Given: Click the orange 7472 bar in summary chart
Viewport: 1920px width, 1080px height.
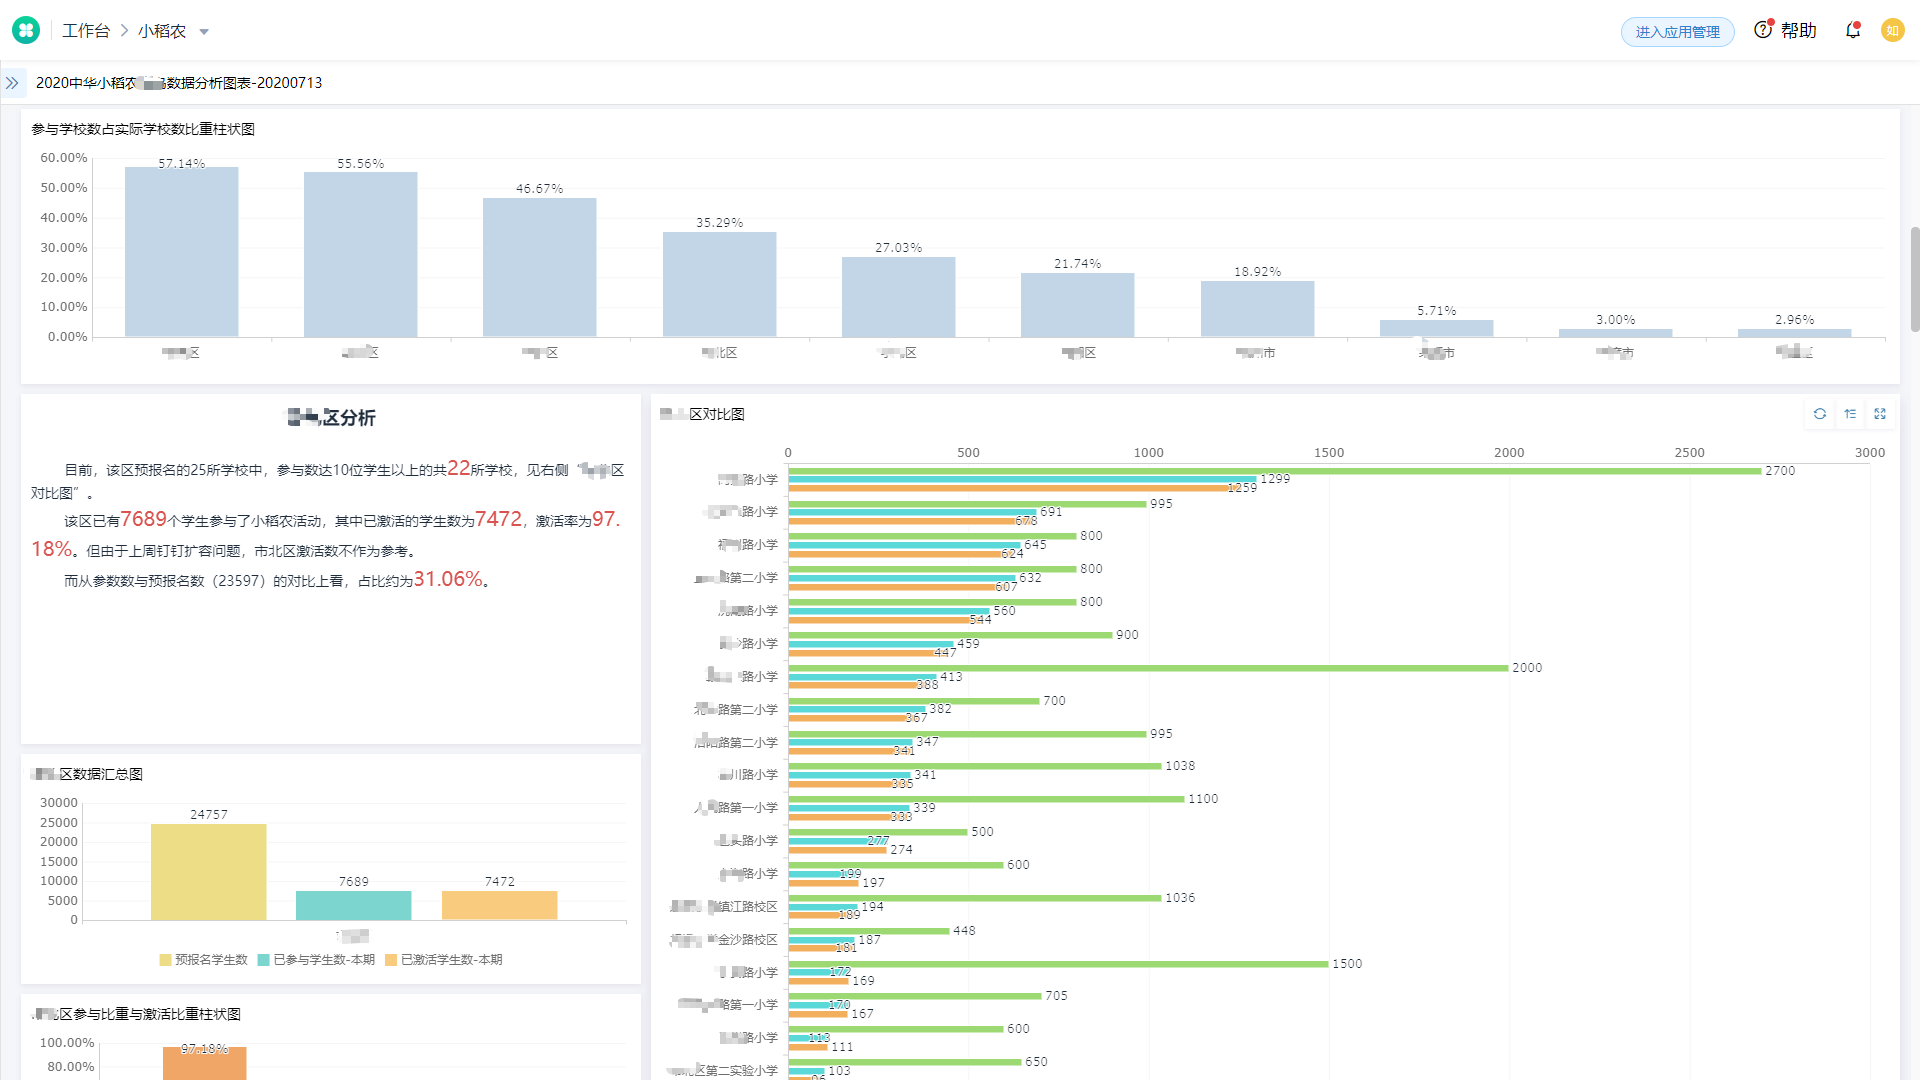Looking at the screenshot, I should pyautogui.click(x=499, y=906).
